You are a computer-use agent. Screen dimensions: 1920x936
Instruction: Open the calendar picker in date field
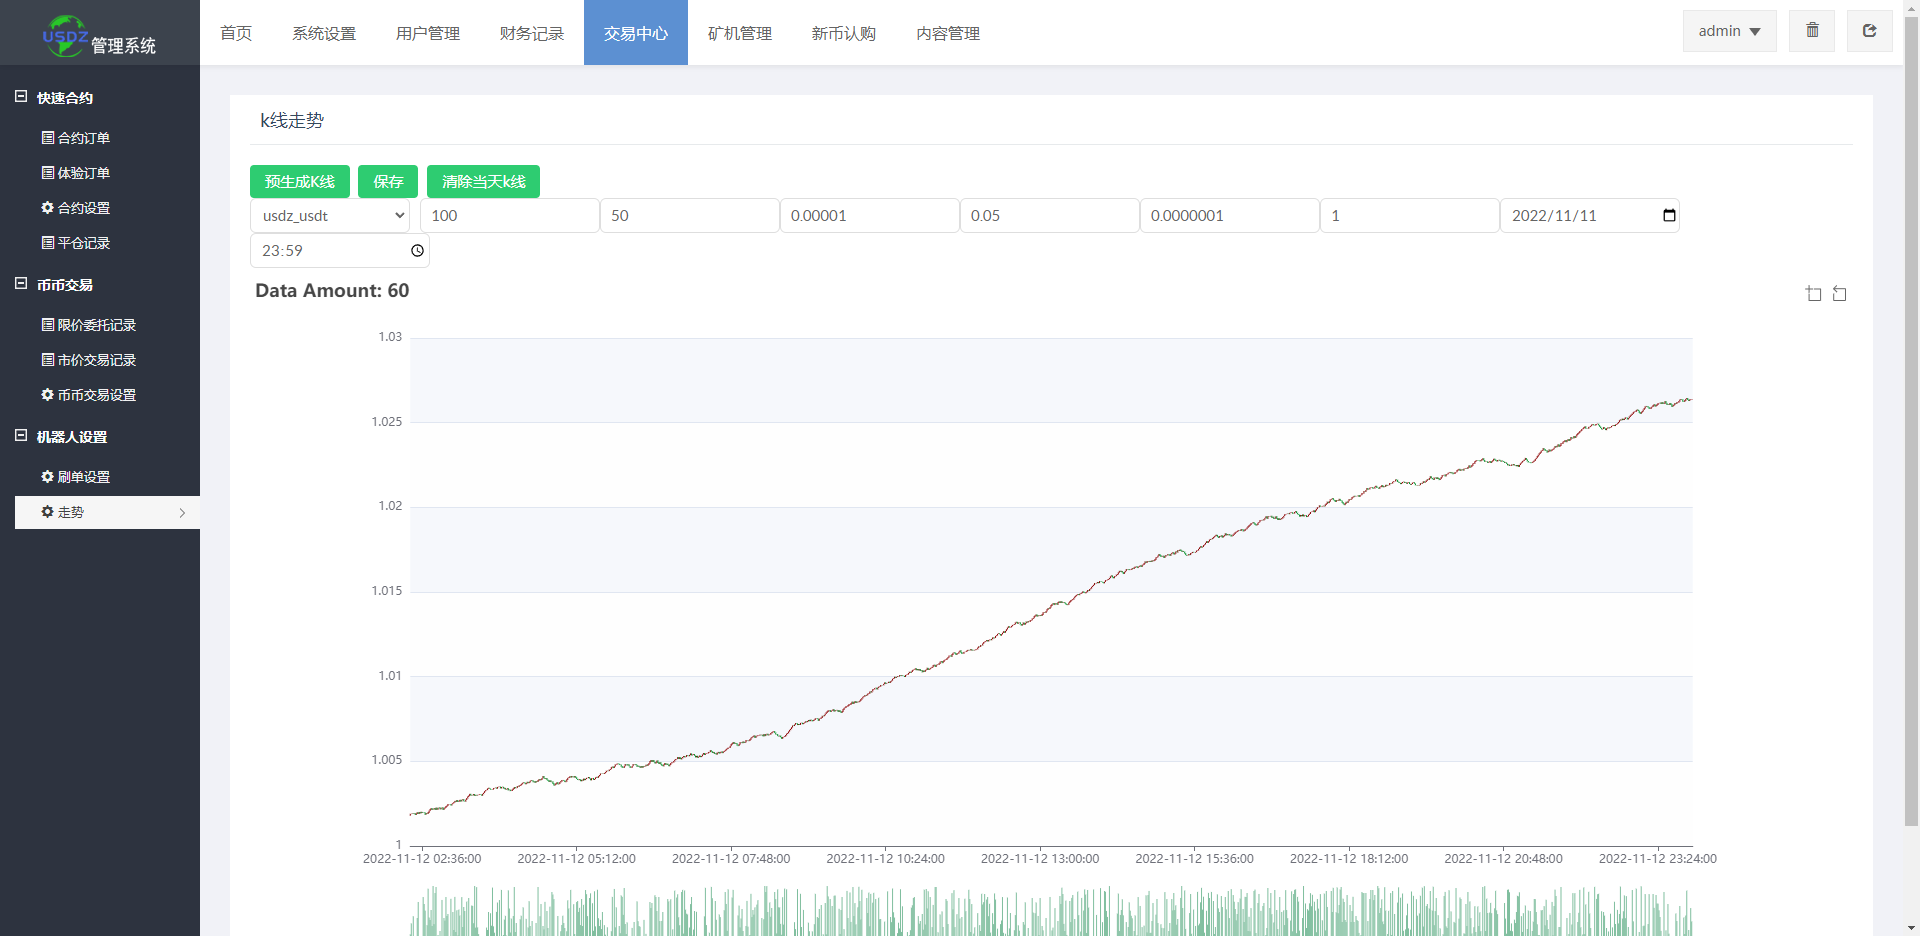click(1668, 216)
